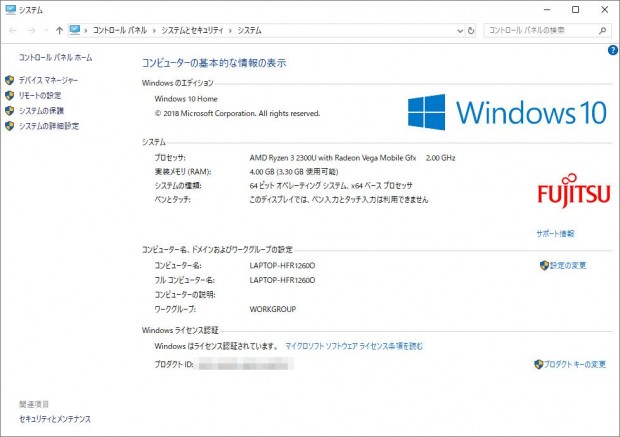Viewport: 620px width, 437px height.
Task: Open セキュリティとメンテナンス link
Action: pyautogui.click(x=55, y=419)
